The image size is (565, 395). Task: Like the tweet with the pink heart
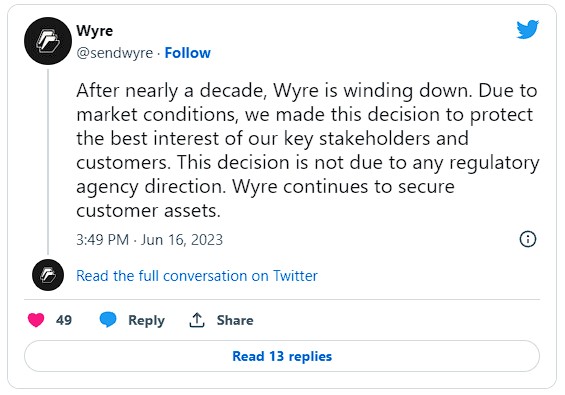click(x=36, y=320)
